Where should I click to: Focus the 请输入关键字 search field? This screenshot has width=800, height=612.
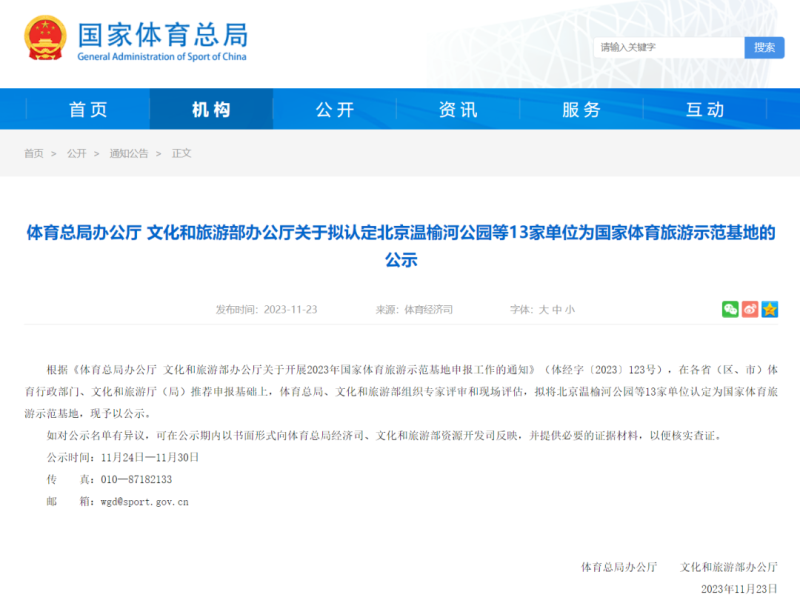668,47
